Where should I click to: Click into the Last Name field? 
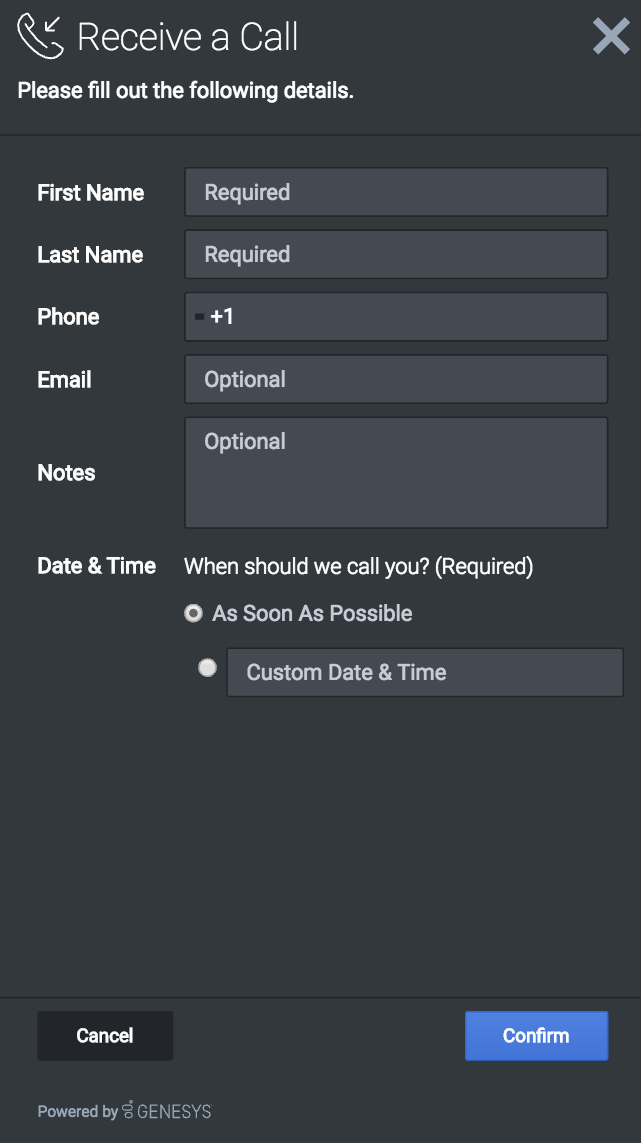pyautogui.click(x=396, y=254)
